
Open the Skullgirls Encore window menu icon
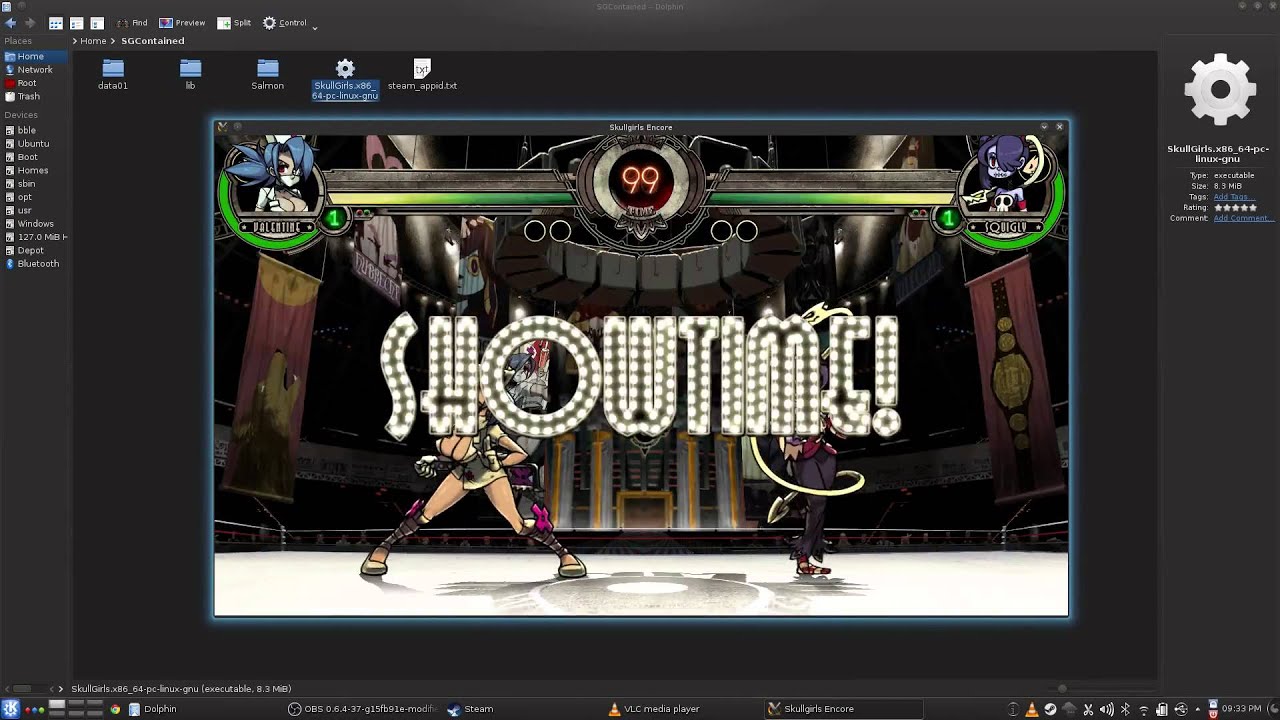pos(222,127)
